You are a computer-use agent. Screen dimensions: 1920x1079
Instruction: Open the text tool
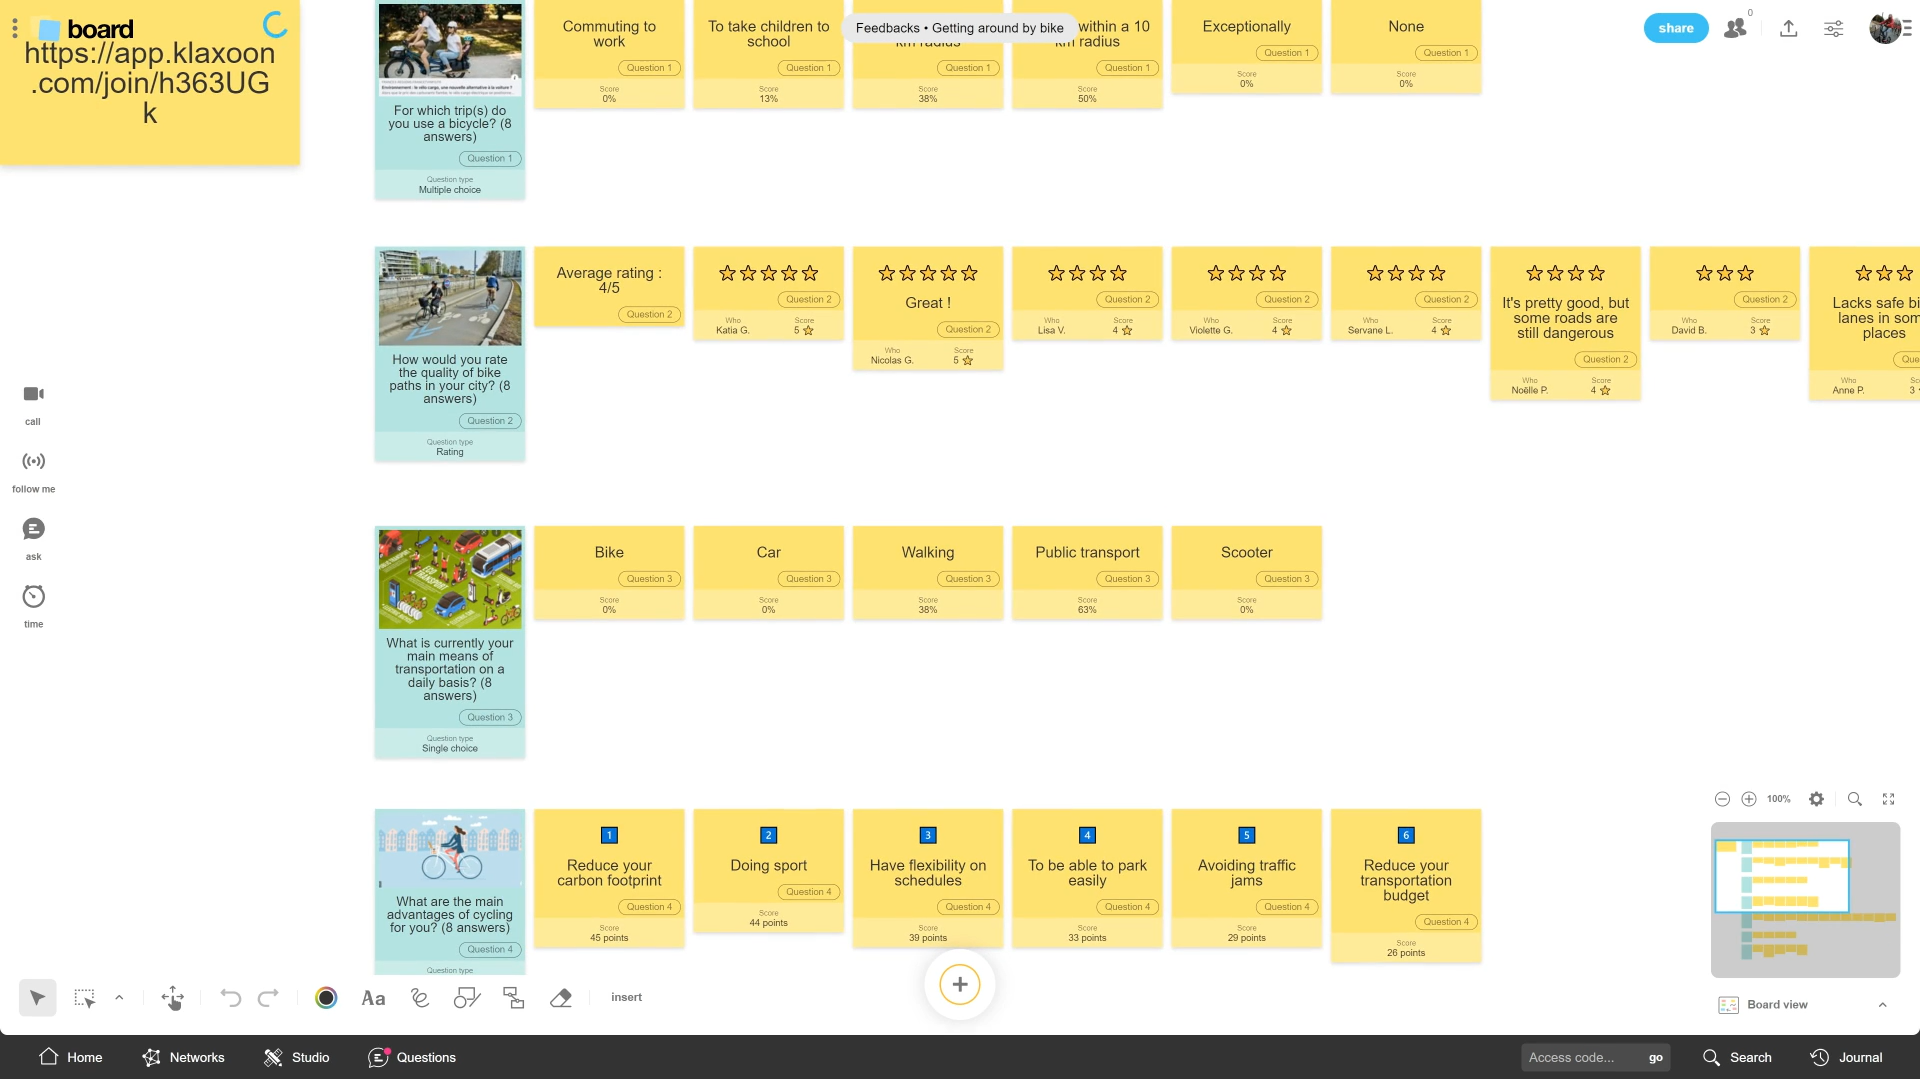tap(373, 997)
